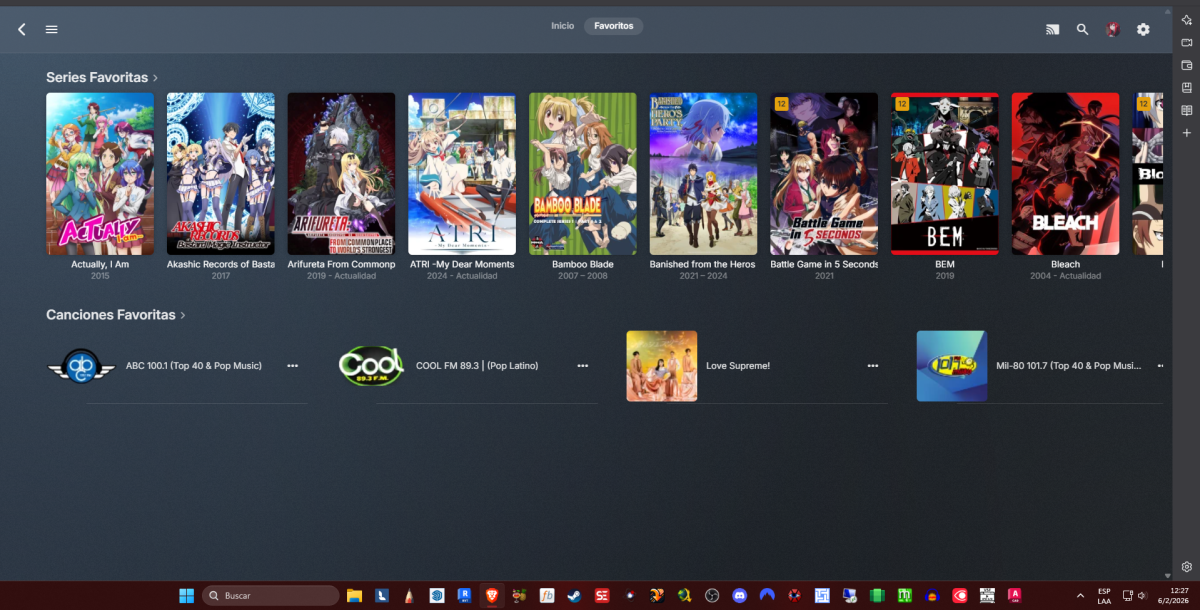Open the Wallet icon in browser sidebar

(x=1187, y=65)
